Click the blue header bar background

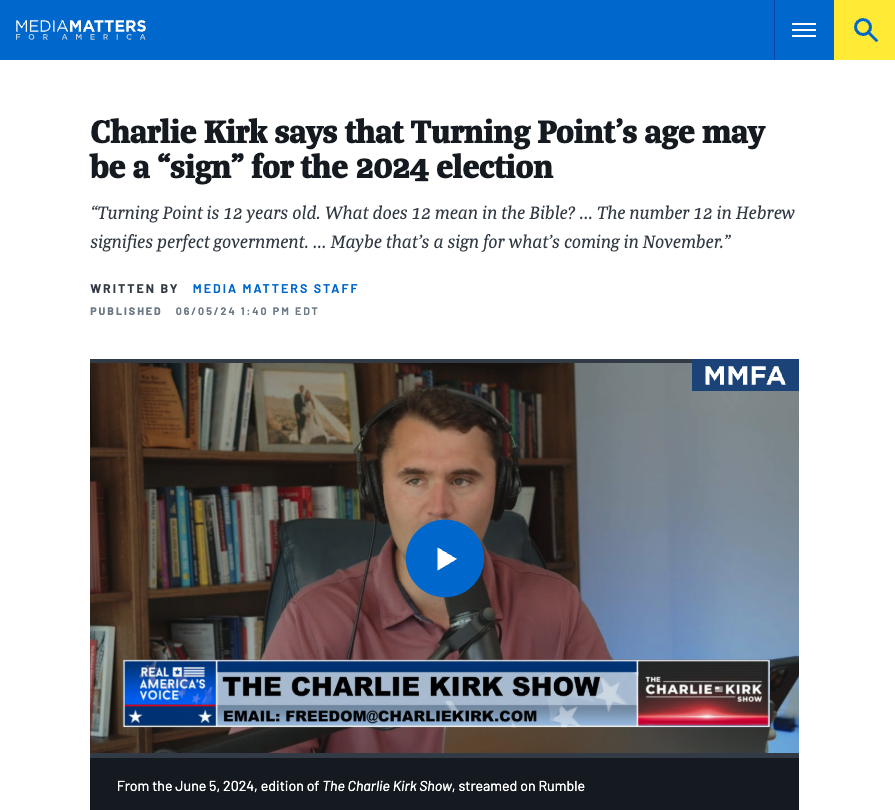pyautogui.click(x=457, y=30)
